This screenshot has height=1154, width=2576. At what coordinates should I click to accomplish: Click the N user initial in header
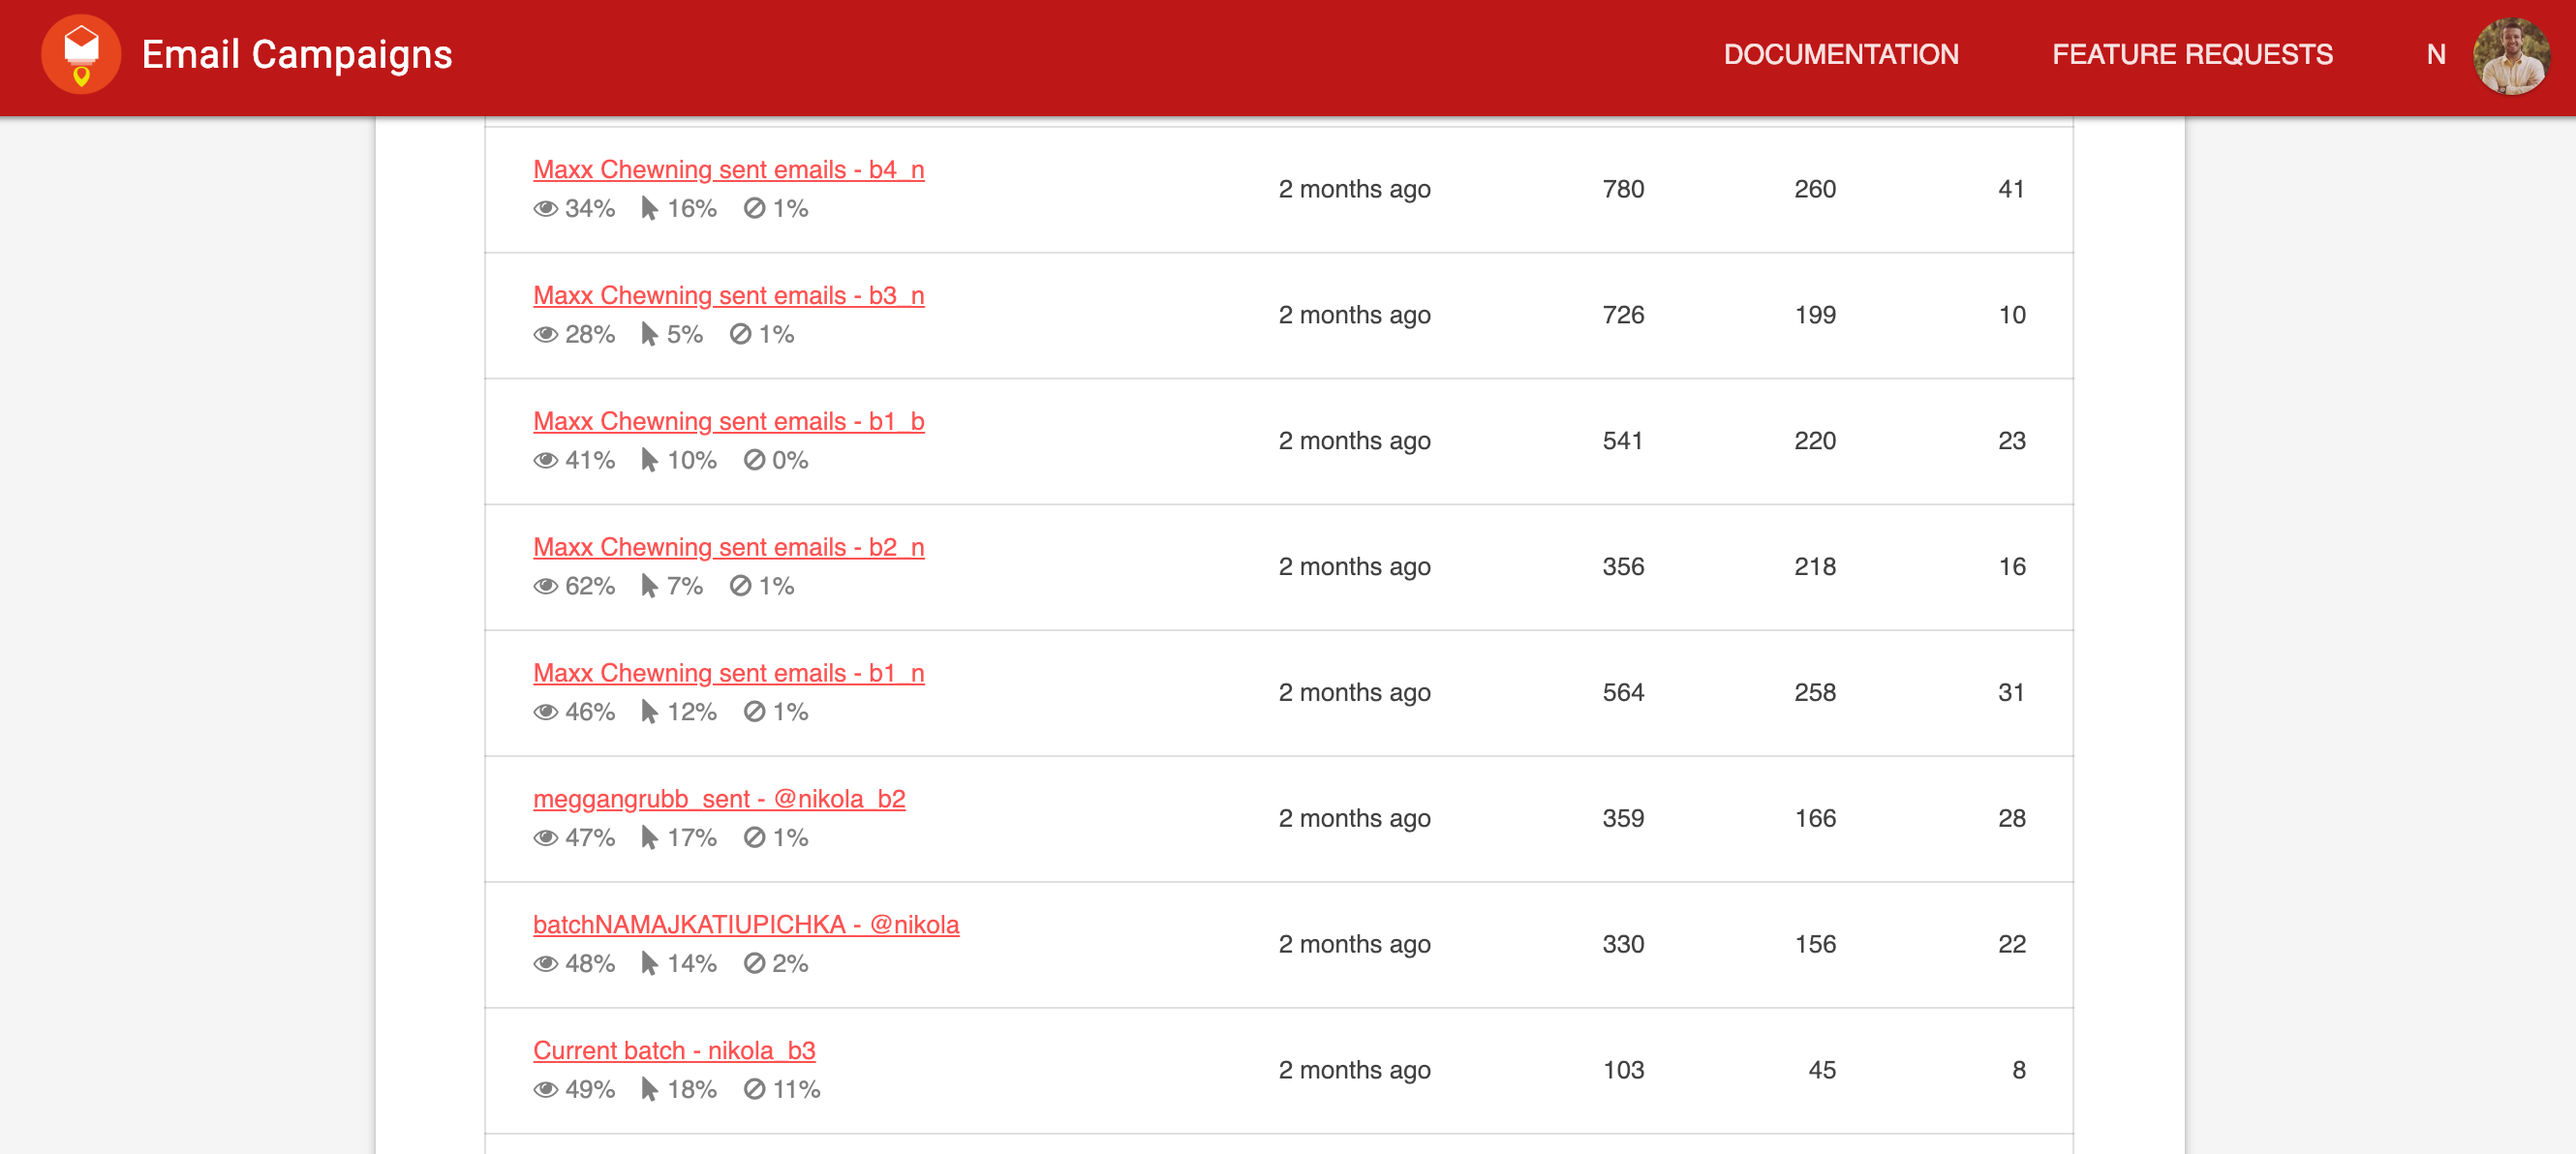2436,55
